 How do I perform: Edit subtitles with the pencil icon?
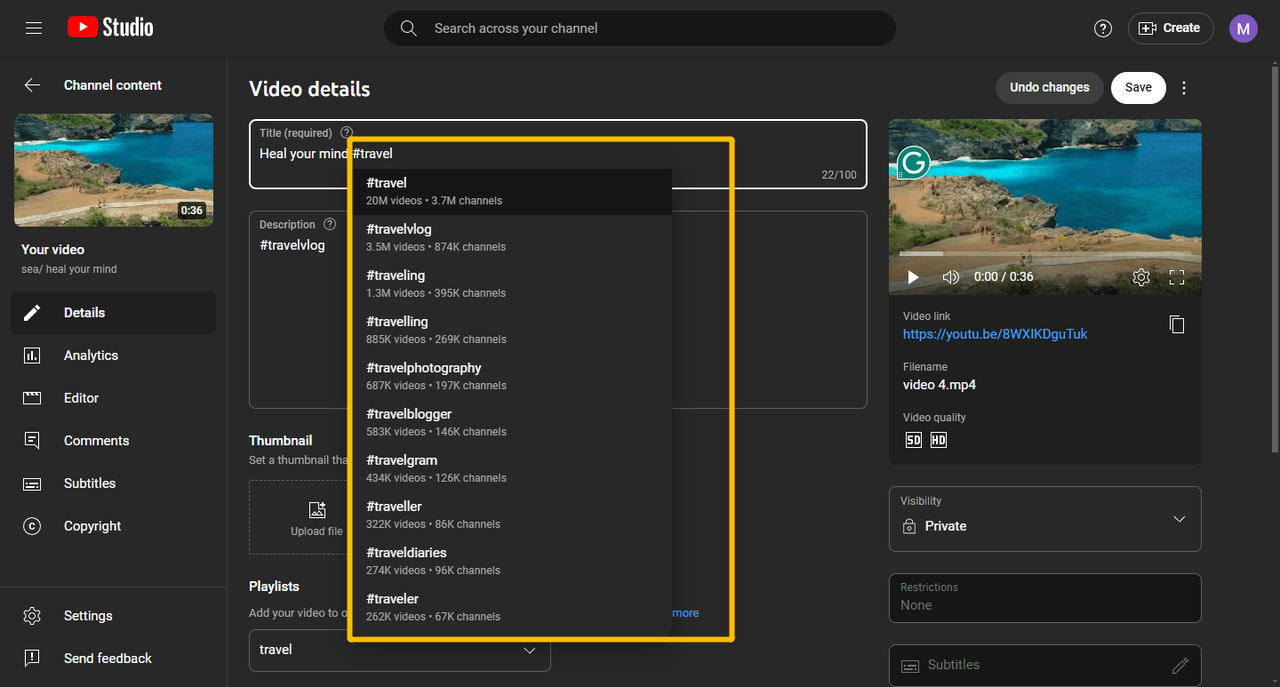pos(1180,665)
